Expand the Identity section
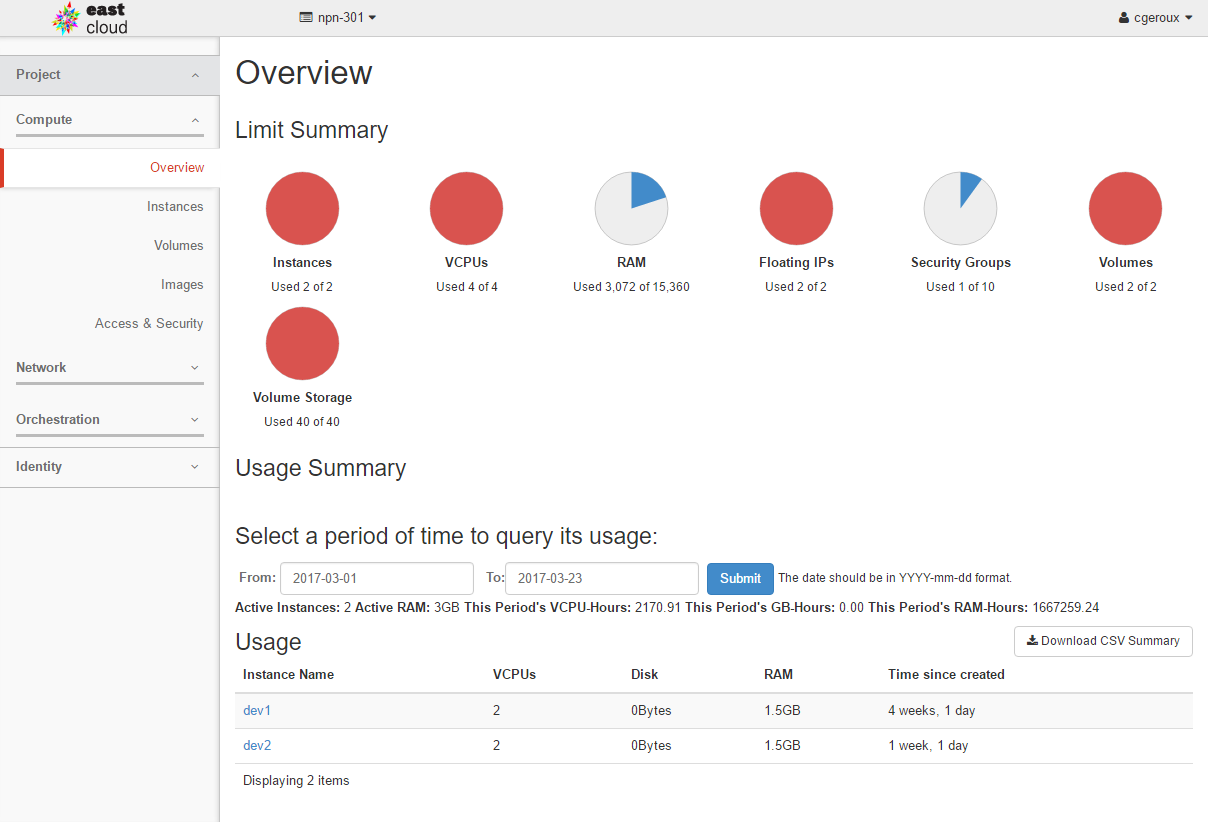This screenshot has height=822, width=1208. (x=110, y=467)
